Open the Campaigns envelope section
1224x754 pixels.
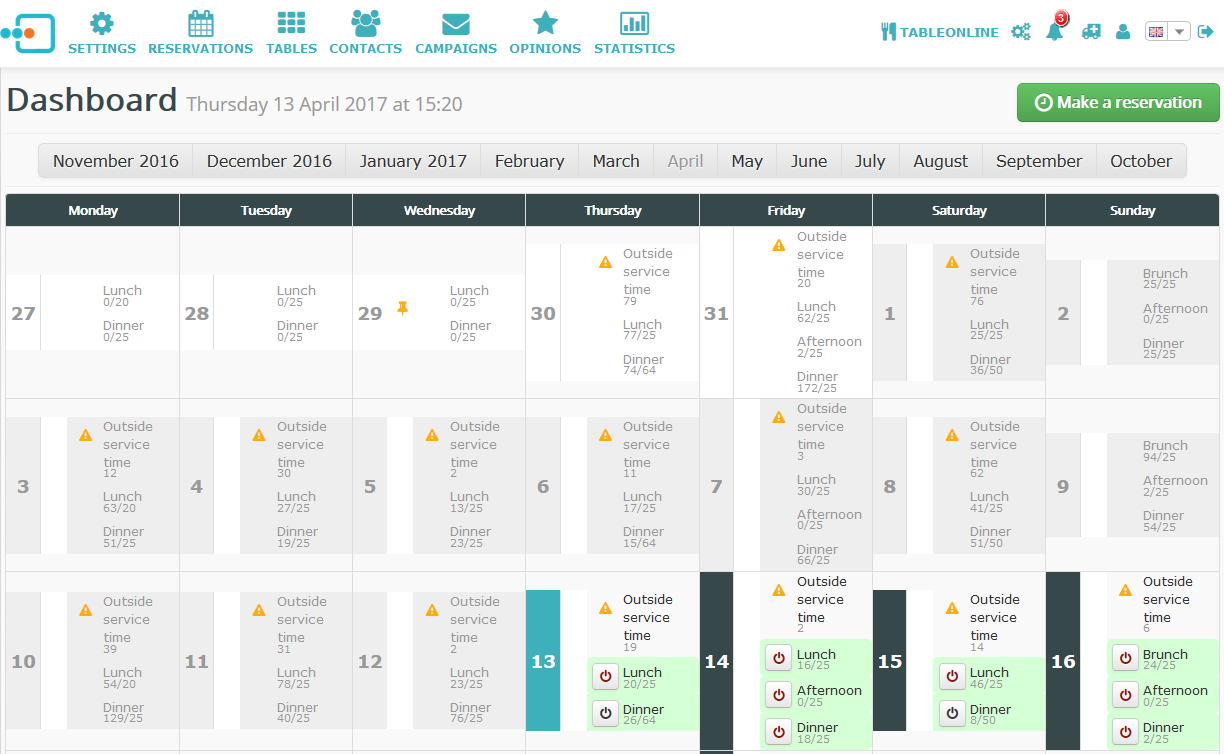[455, 33]
